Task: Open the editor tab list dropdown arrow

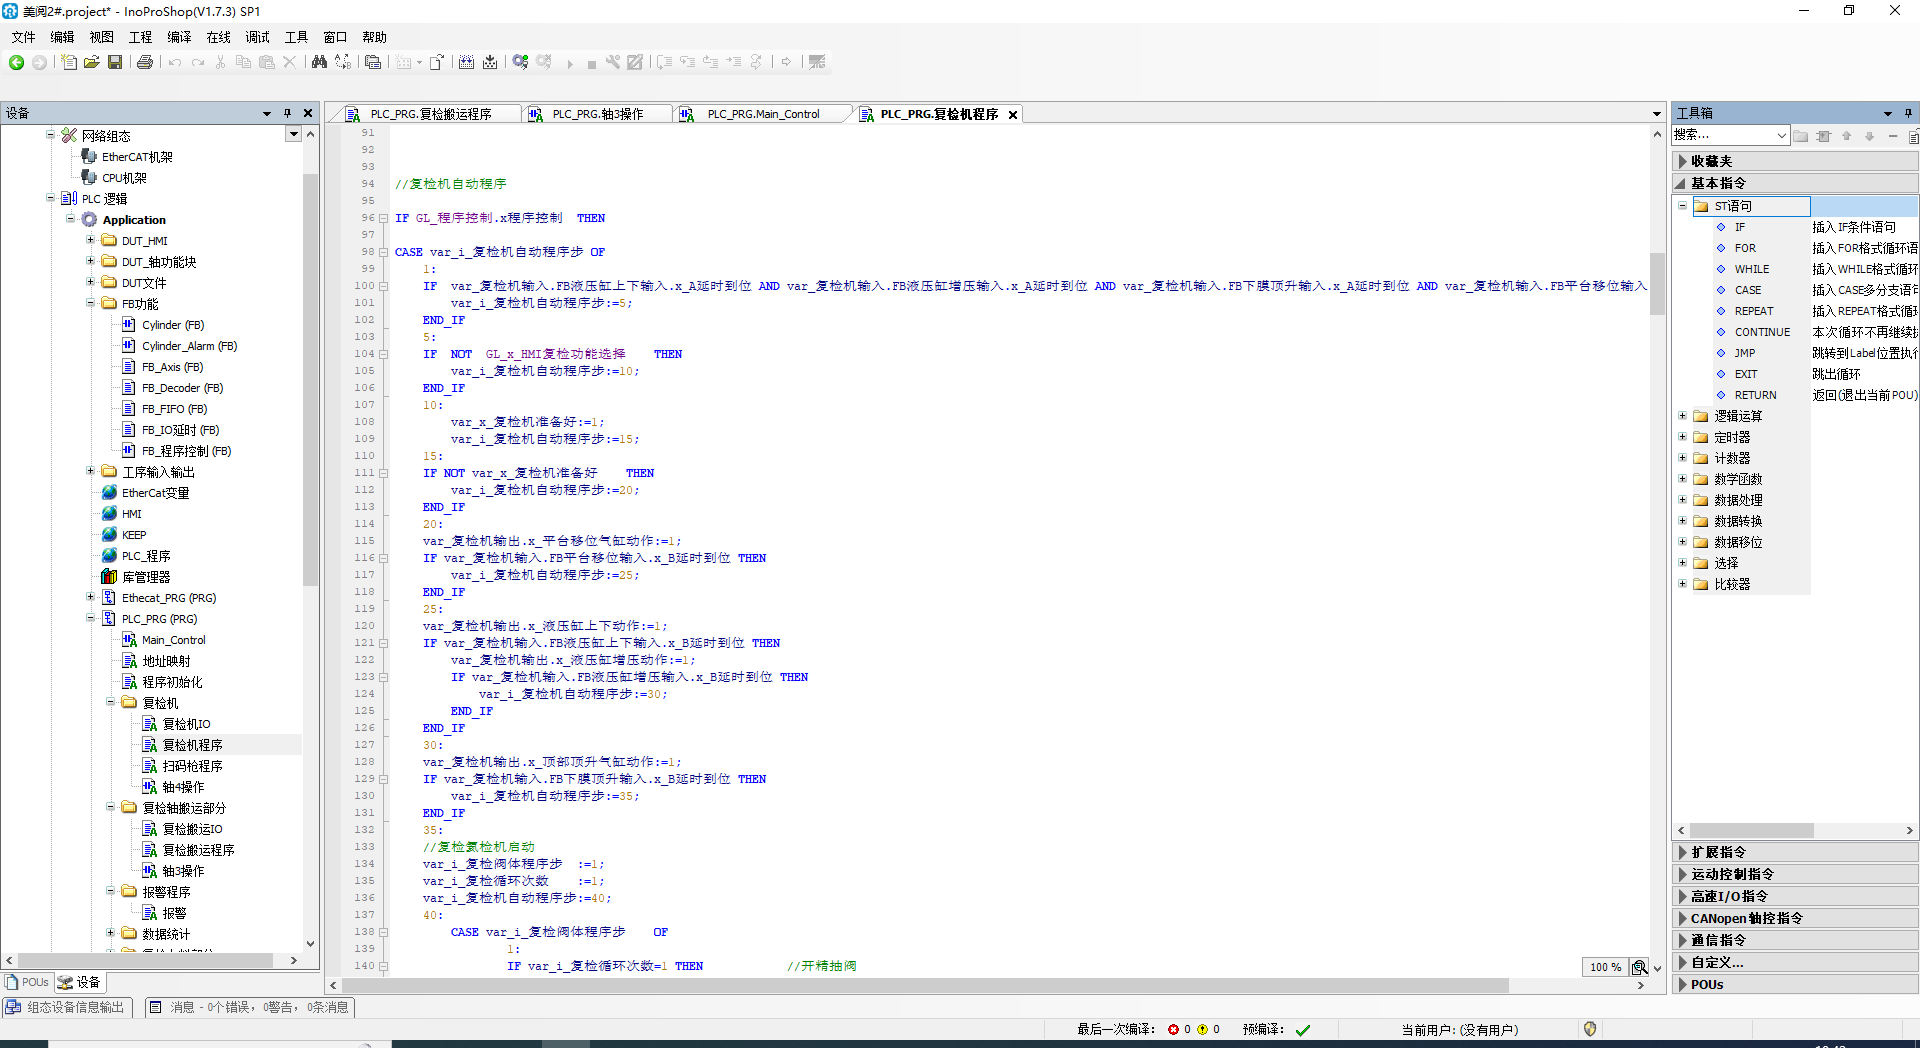Action: [1656, 114]
